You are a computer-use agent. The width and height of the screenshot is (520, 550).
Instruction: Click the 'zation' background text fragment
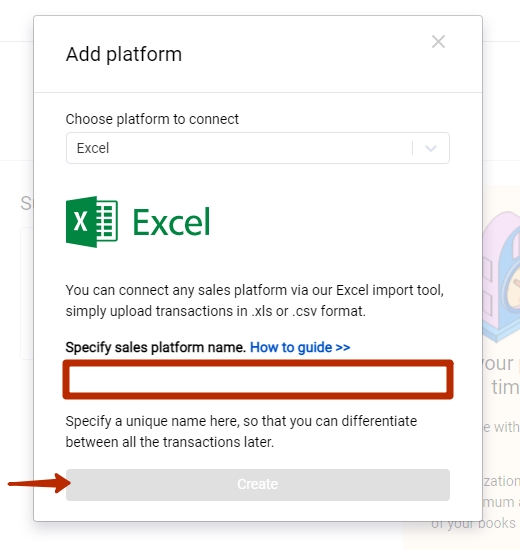coord(501,481)
